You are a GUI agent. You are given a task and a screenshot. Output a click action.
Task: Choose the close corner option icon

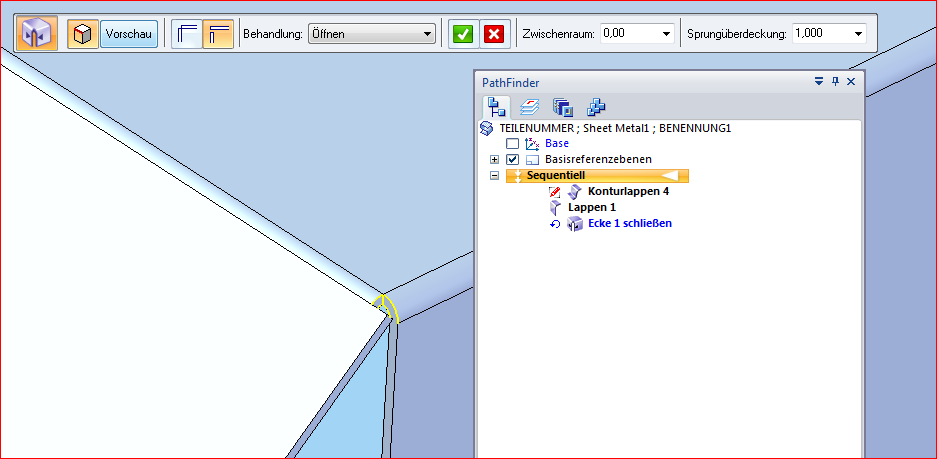(x=187, y=34)
